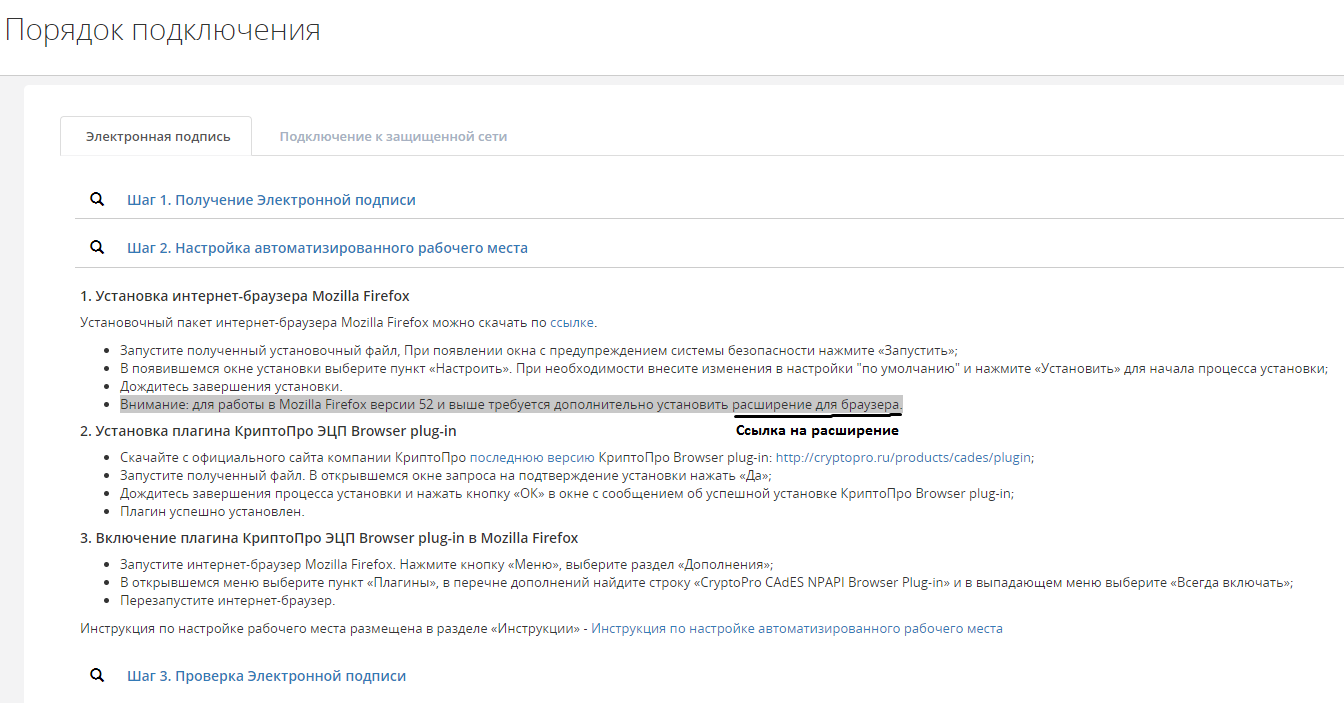Click heading '2. Установка плагина КриптоПро ЭЦП'

coord(268,431)
